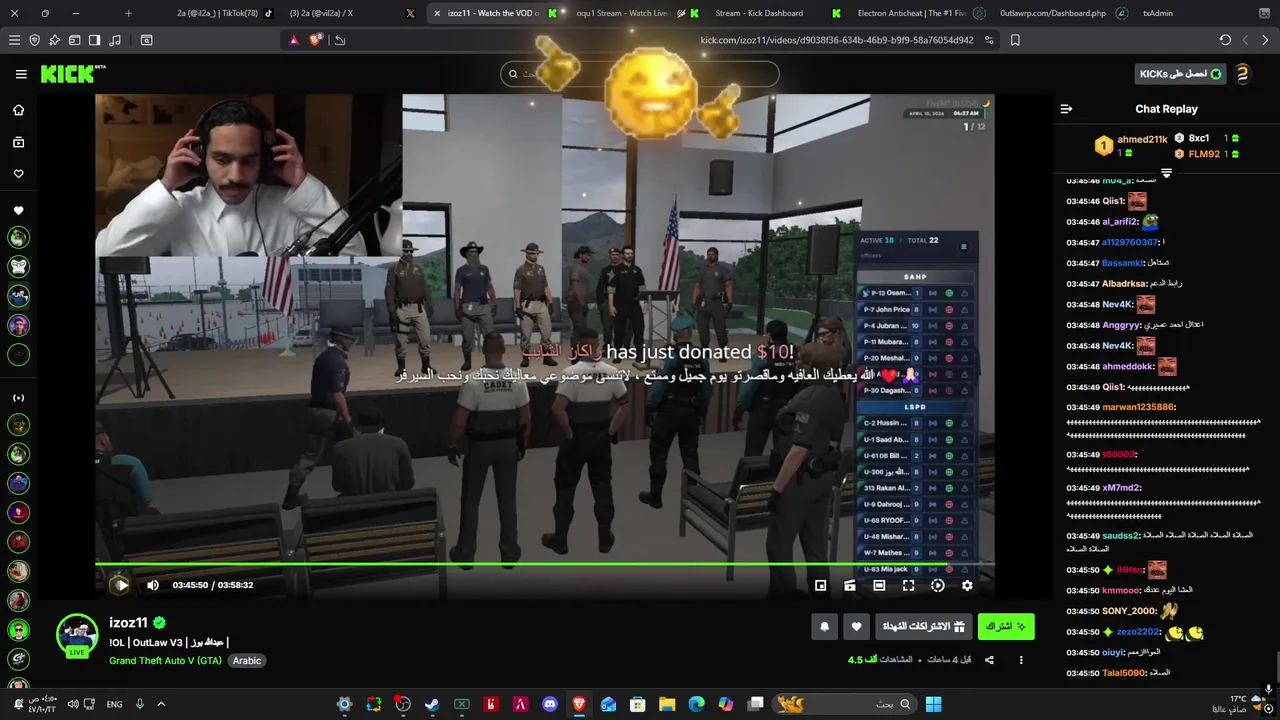Open video player settings gear
Screen dimensions: 1280x720
pyautogui.click(x=967, y=585)
